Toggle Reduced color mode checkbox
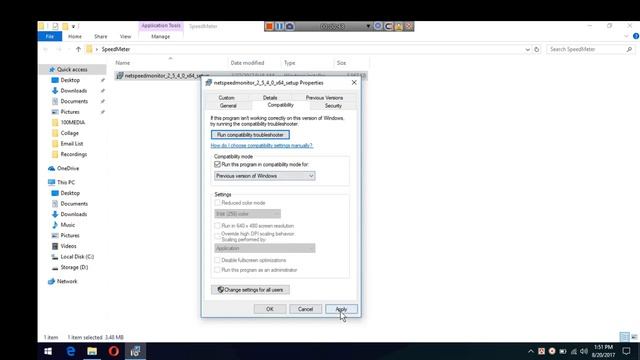640x360 pixels. [x=217, y=203]
